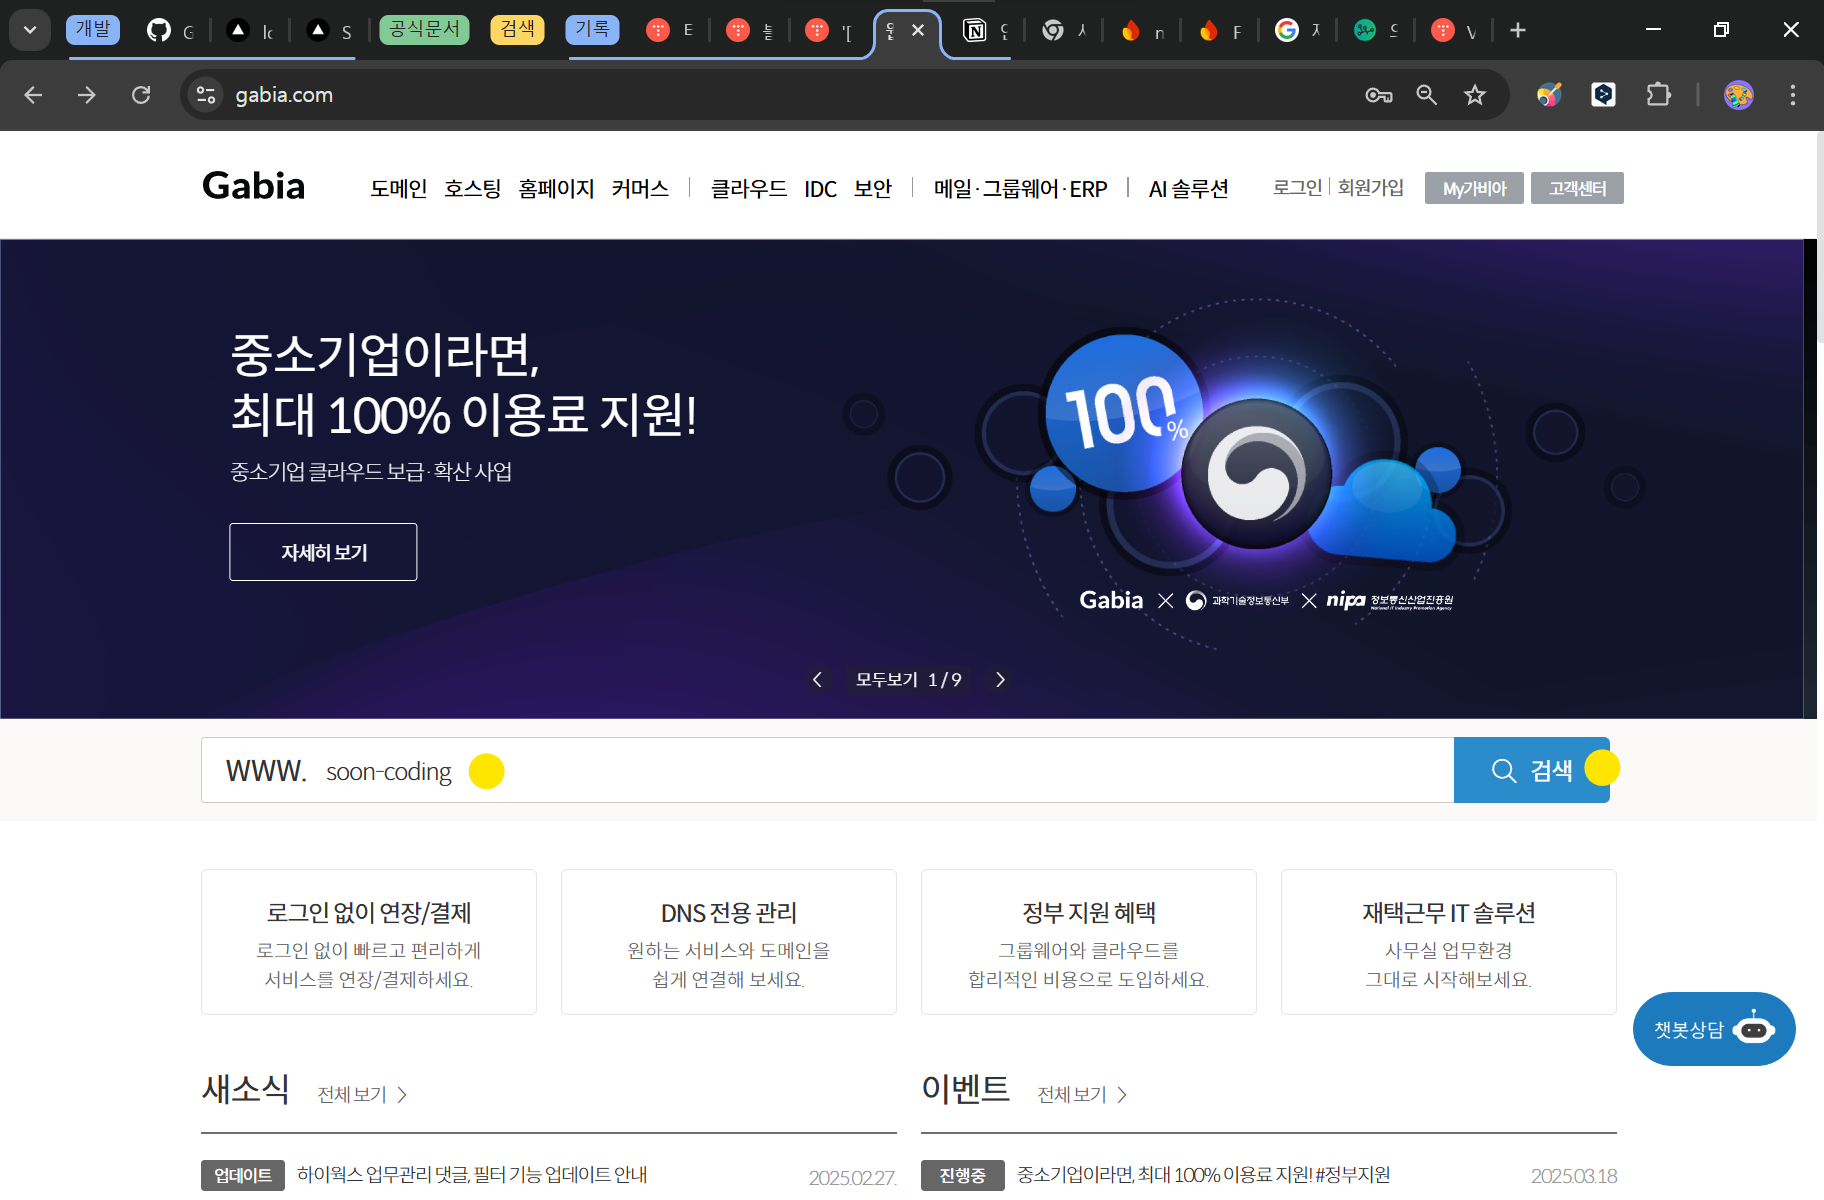Open the zoom magnifier icon in address bar
Viewport: 1824px width, 1200px height.
(1427, 95)
